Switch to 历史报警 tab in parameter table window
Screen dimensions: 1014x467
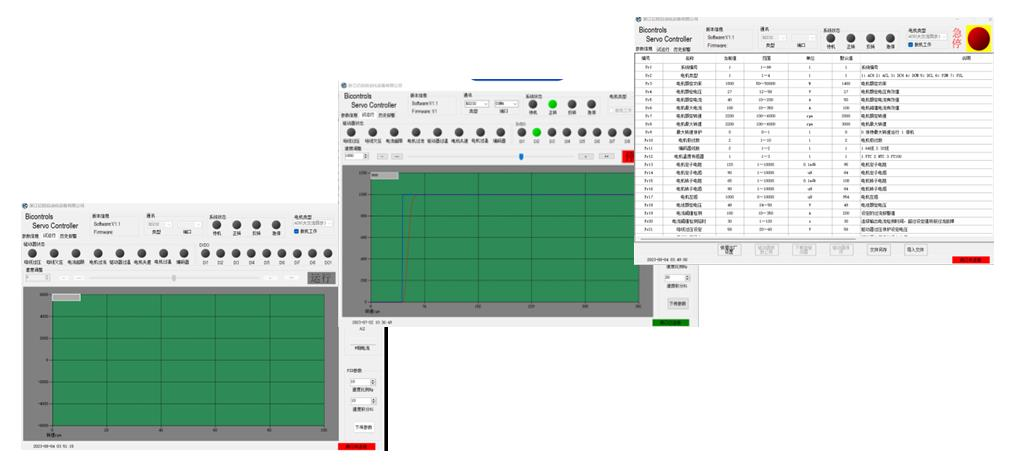(x=682, y=49)
